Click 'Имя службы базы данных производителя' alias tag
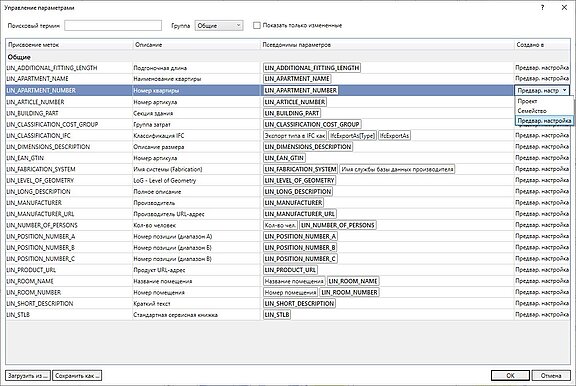The image size is (576, 386). pos(397,169)
